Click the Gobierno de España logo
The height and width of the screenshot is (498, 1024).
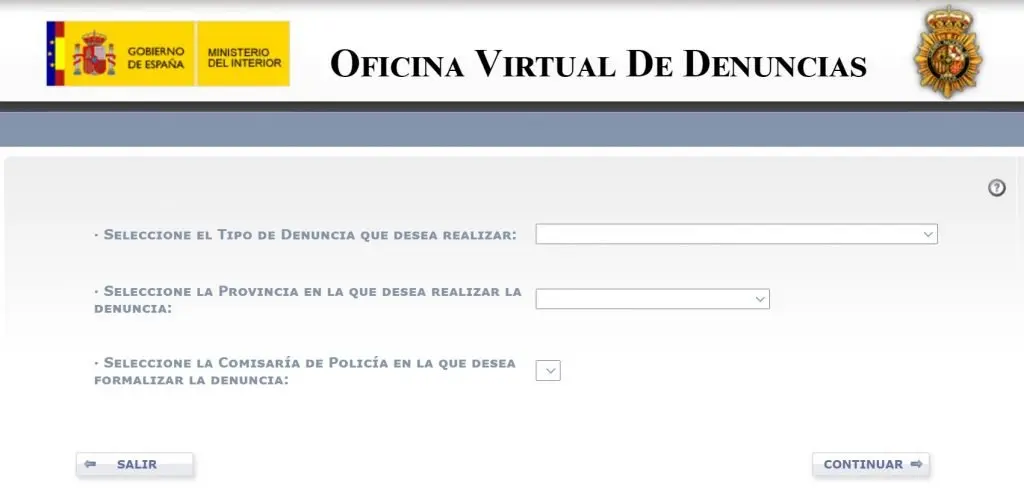120,54
